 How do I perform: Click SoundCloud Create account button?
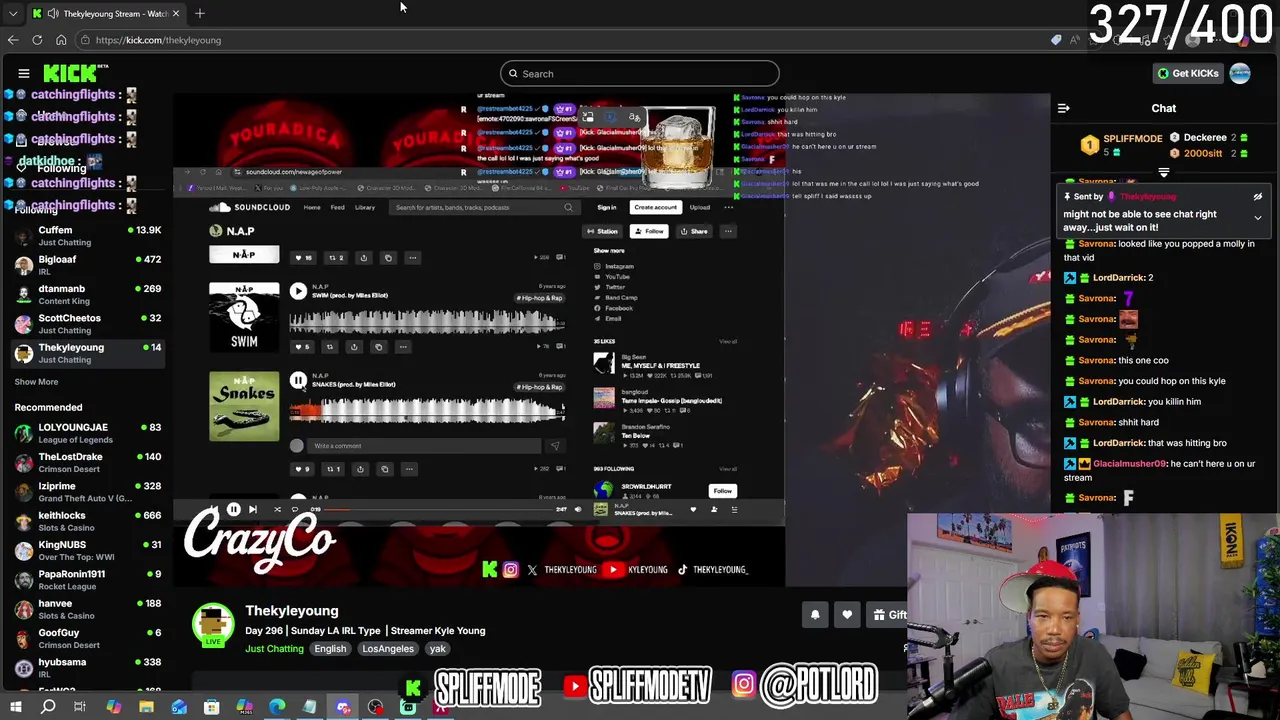point(655,207)
